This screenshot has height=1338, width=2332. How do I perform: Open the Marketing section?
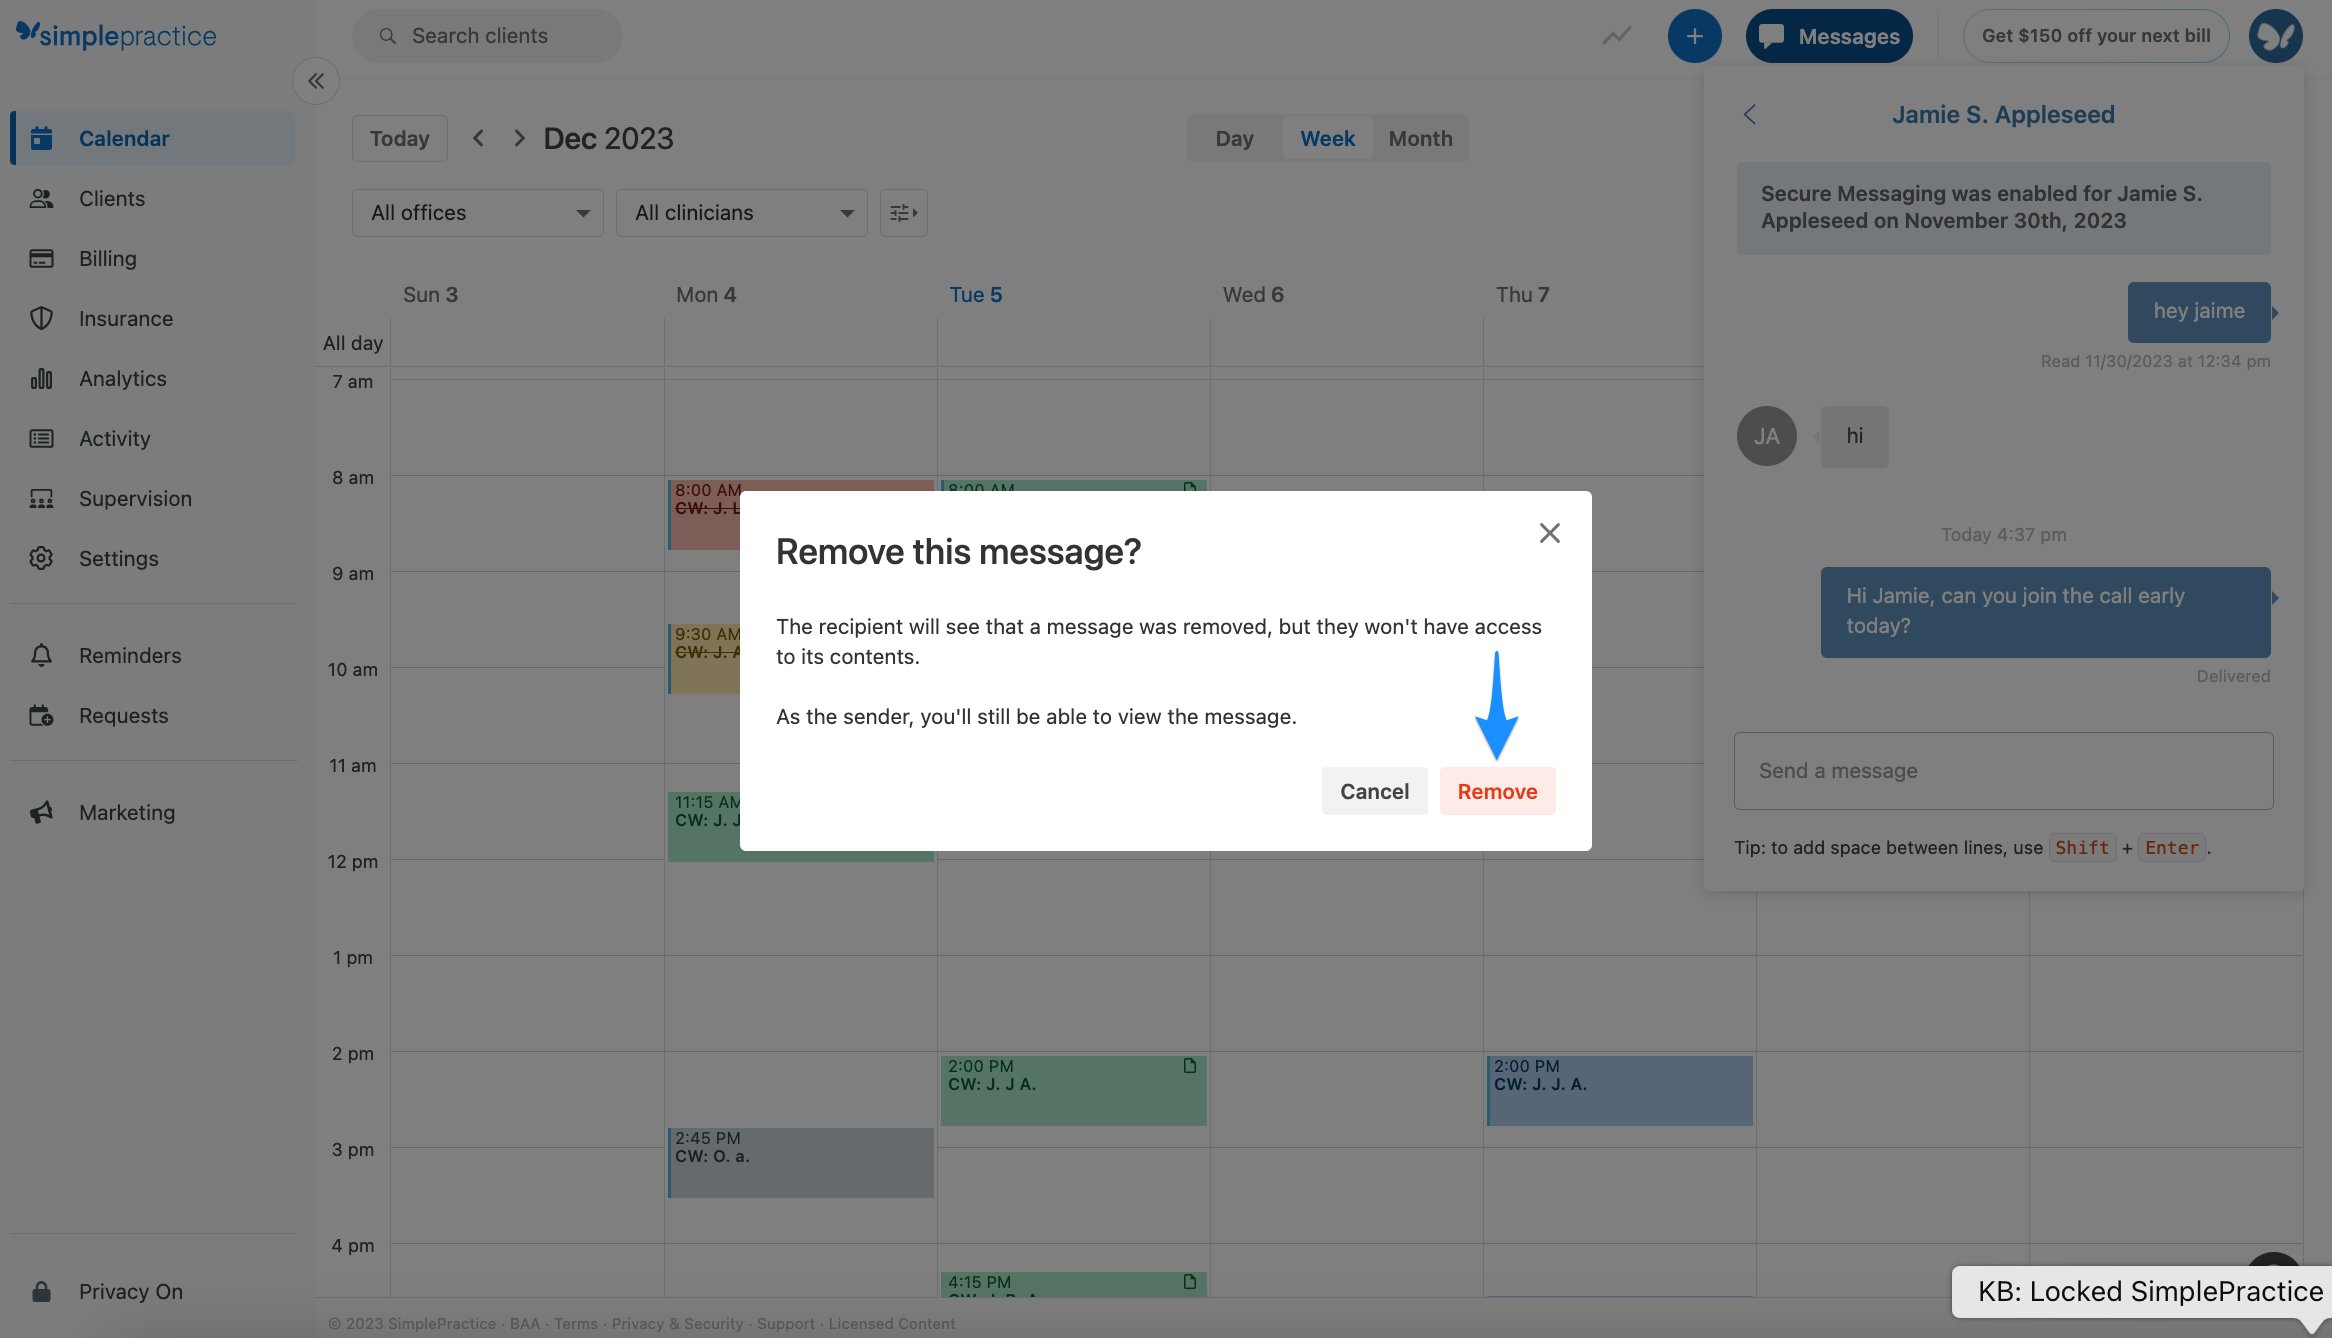tap(127, 812)
